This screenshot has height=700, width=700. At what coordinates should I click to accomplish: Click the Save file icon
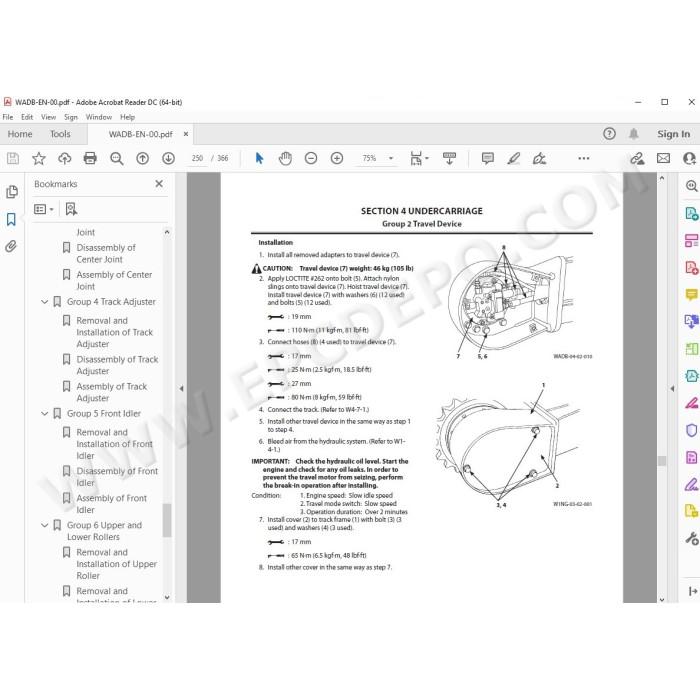13,158
